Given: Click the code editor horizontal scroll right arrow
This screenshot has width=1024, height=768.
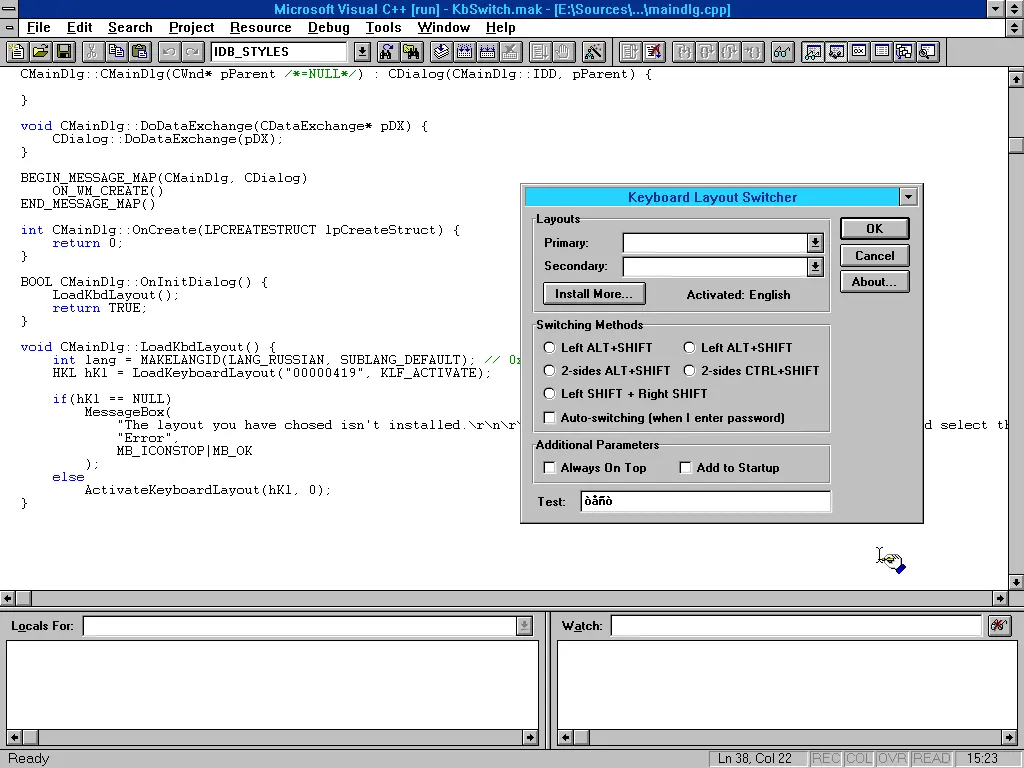Looking at the screenshot, I should [1000, 598].
